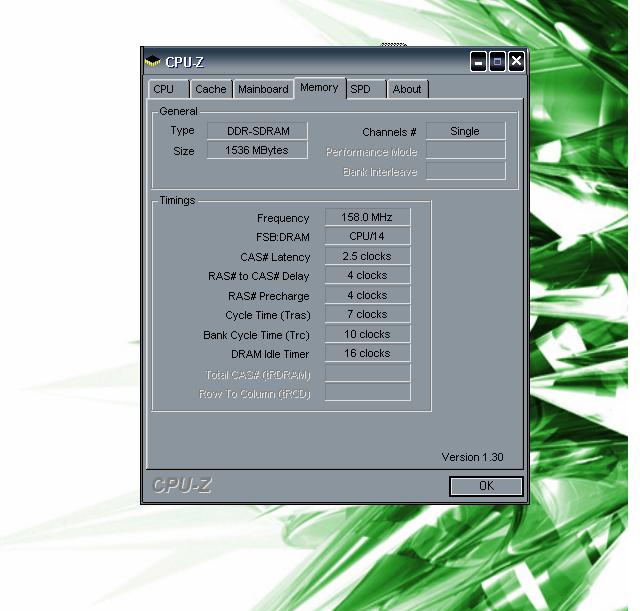Select the DDR-SDRAM type field
Viewport: 640px width, 611px height.
click(x=258, y=131)
